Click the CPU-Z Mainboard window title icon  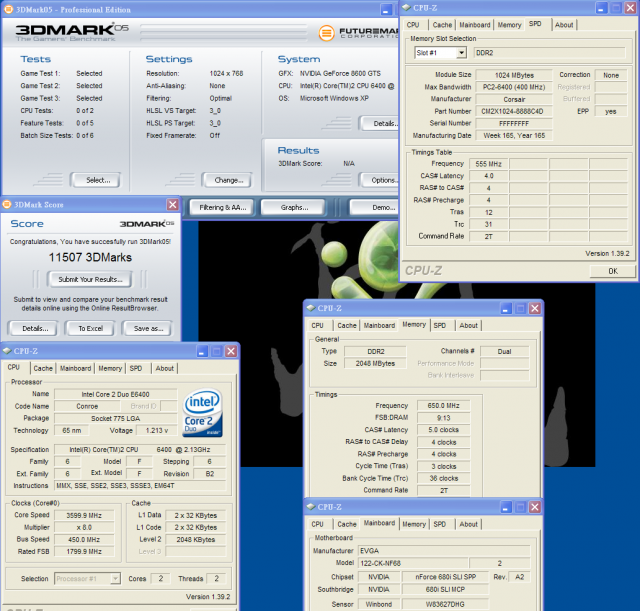click(x=311, y=507)
